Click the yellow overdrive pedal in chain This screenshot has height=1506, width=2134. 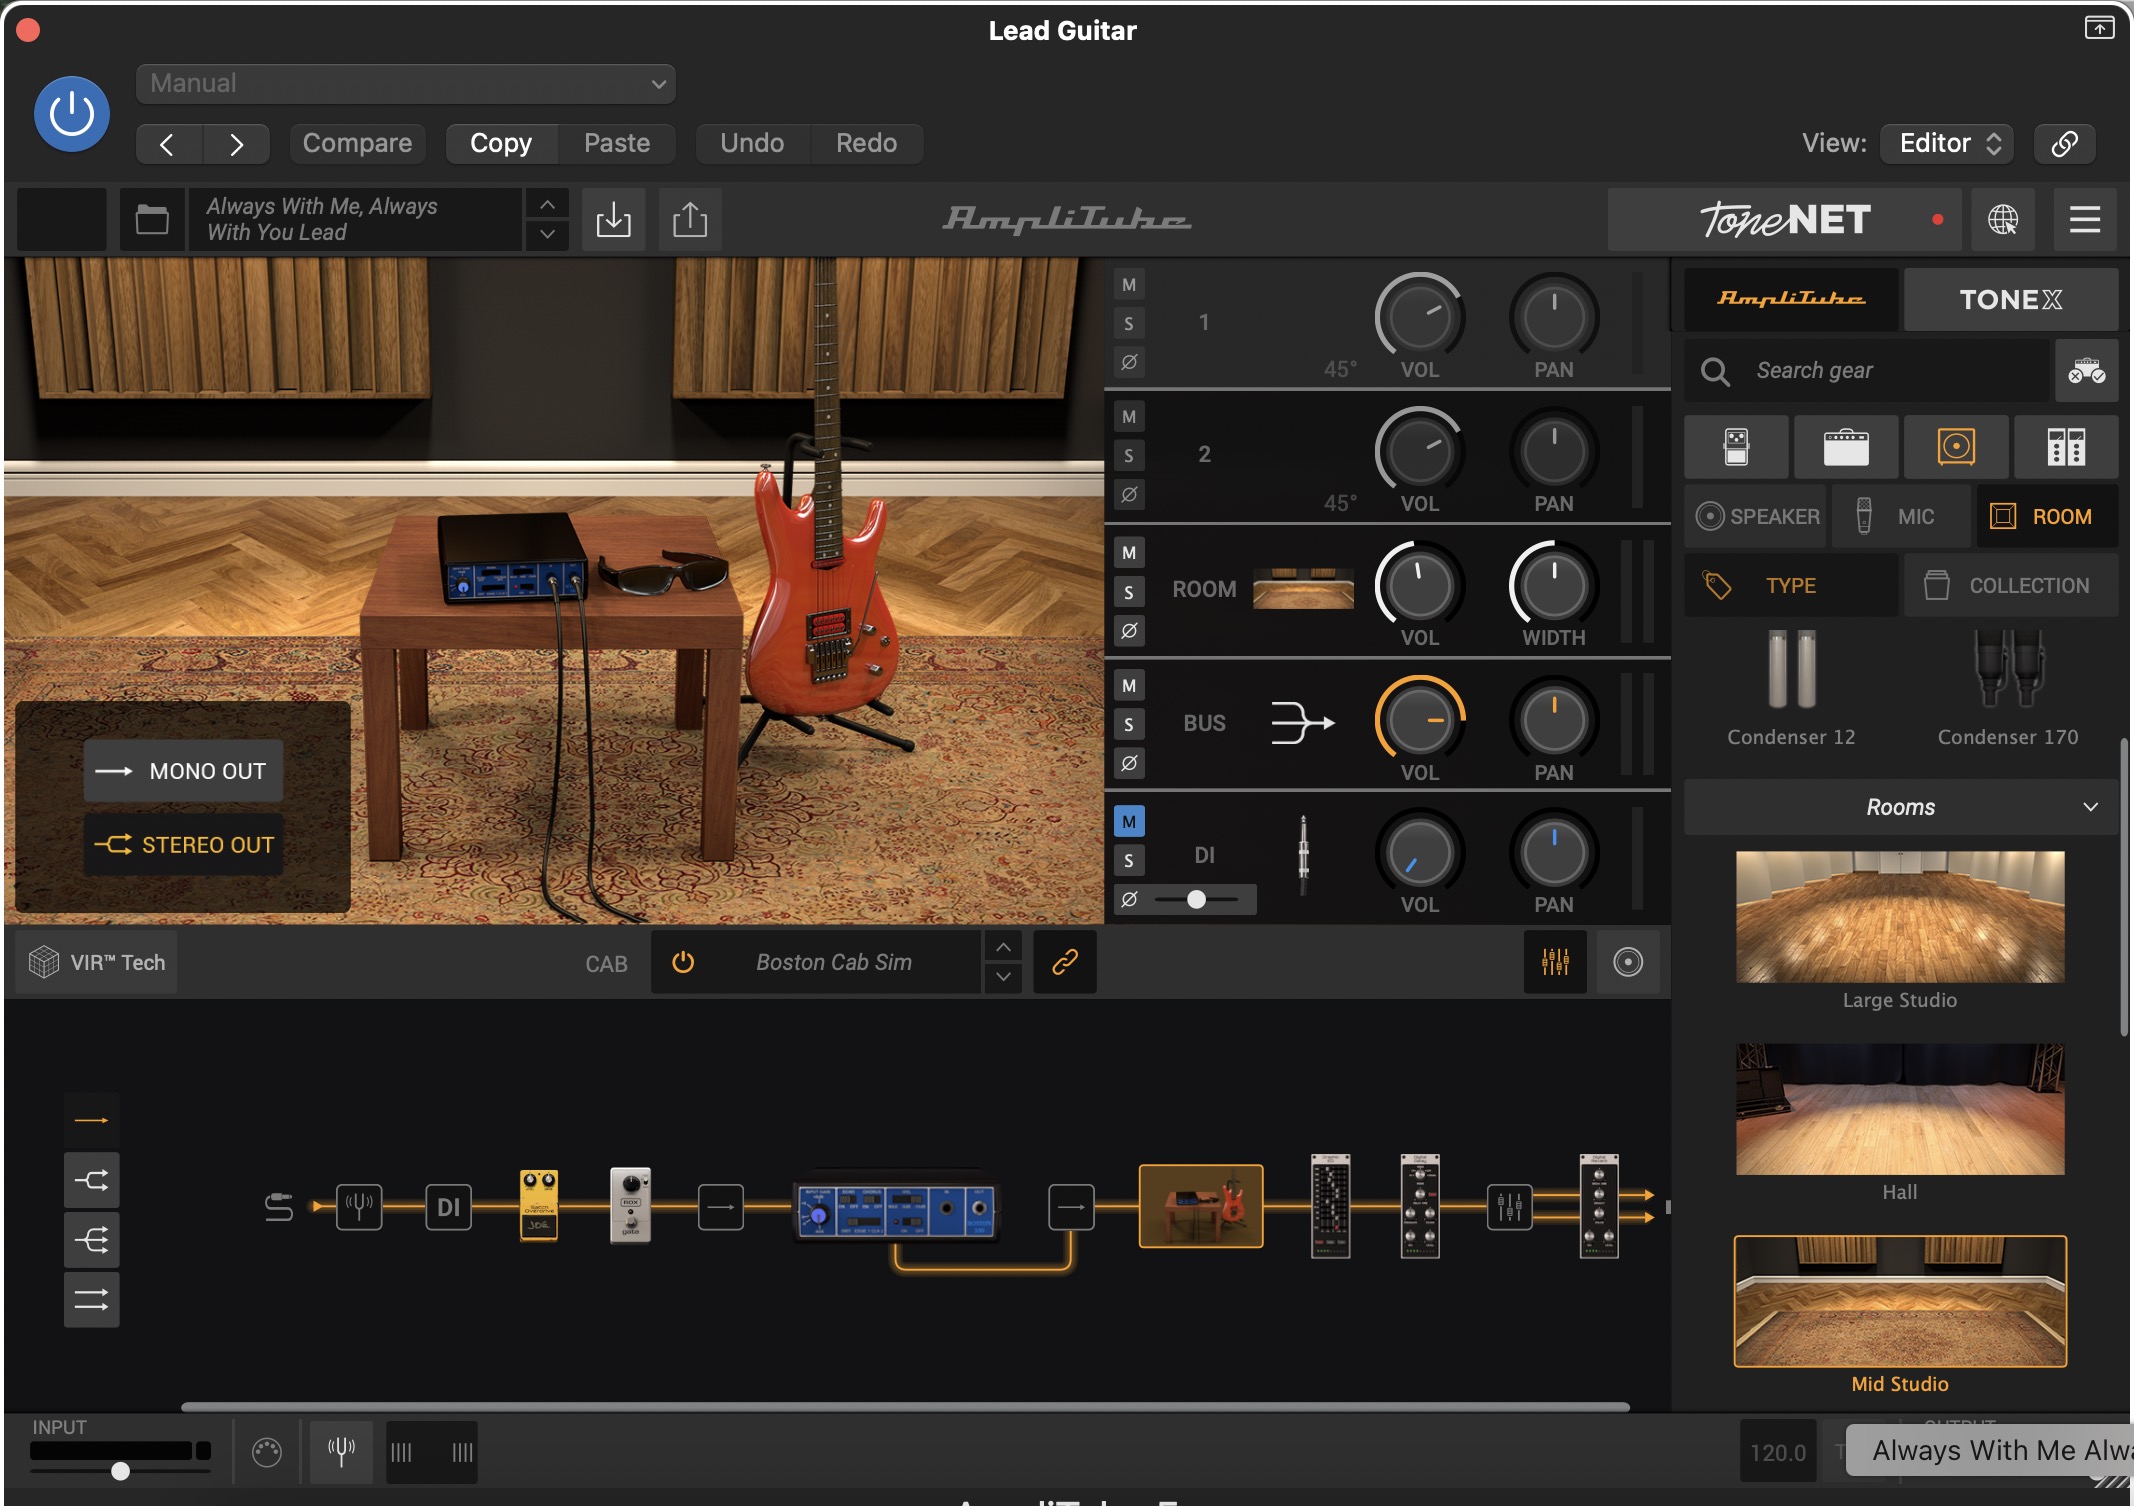click(x=539, y=1206)
